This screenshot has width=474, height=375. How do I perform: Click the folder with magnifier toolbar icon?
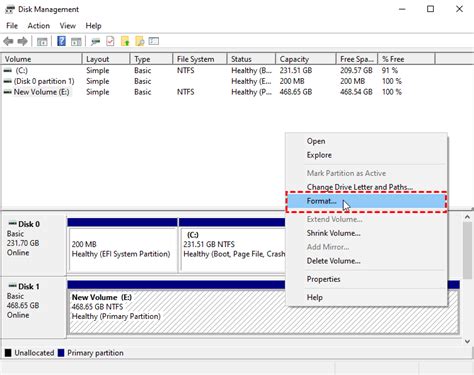click(x=140, y=41)
